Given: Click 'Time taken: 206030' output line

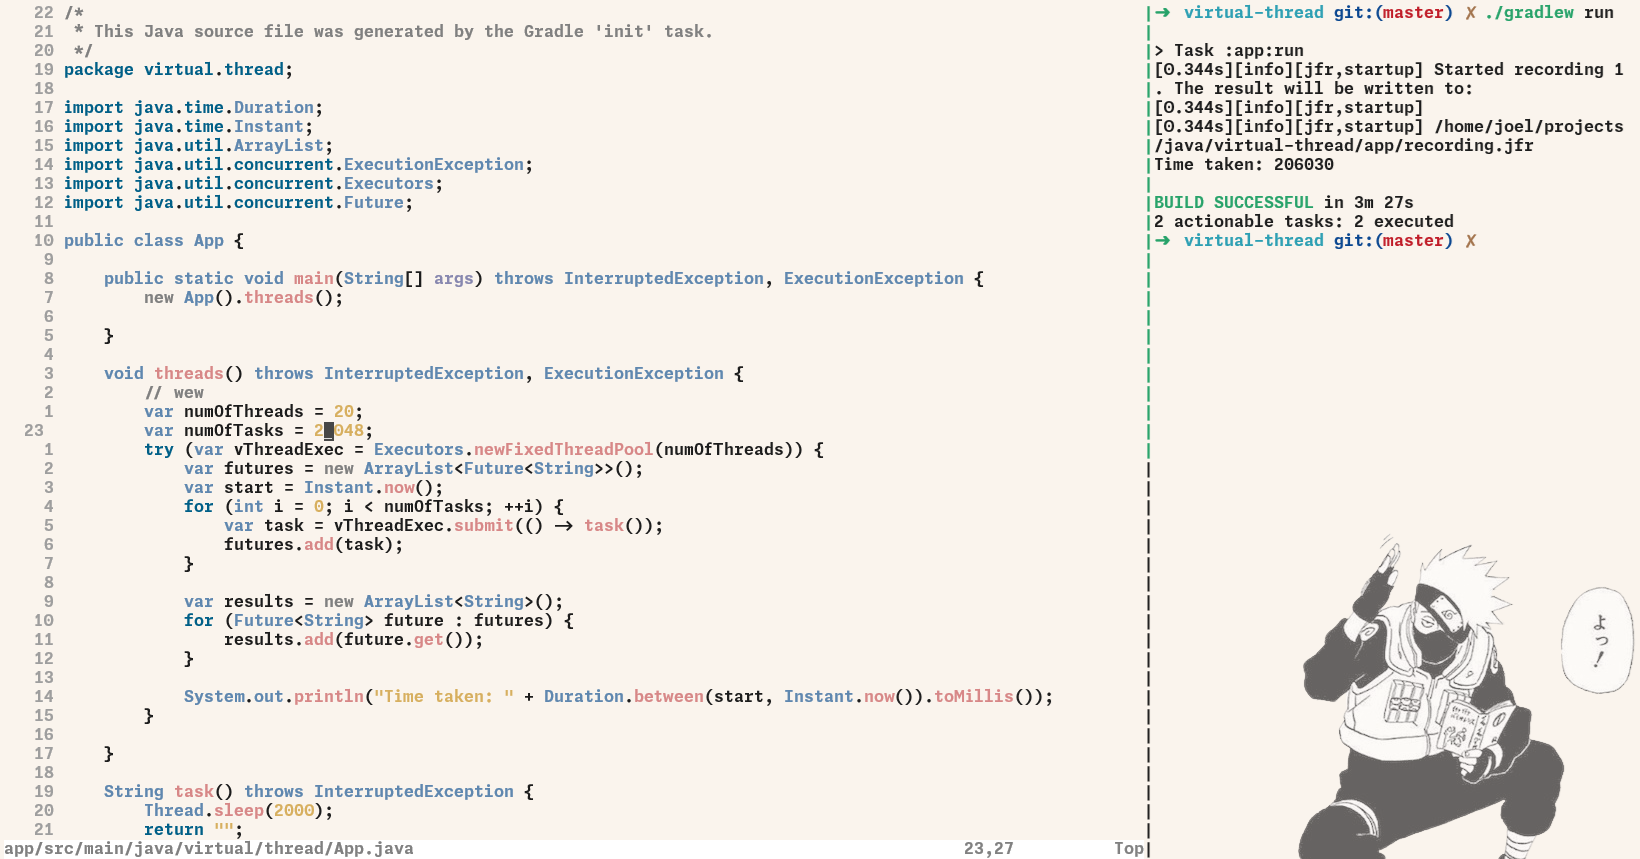Looking at the screenshot, I should pyautogui.click(x=1244, y=164).
